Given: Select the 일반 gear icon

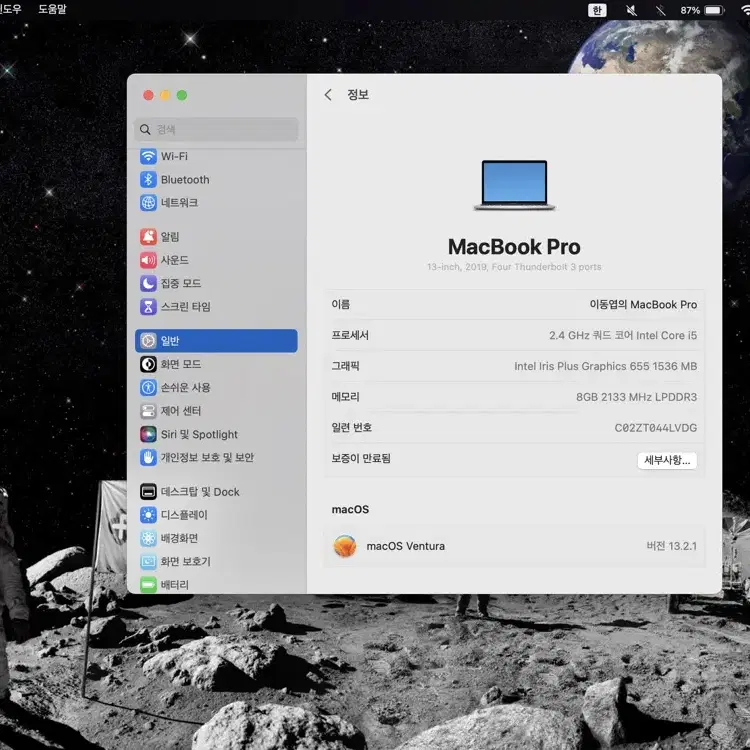Looking at the screenshot, I should pyautogui.click(x=148, y=341).
